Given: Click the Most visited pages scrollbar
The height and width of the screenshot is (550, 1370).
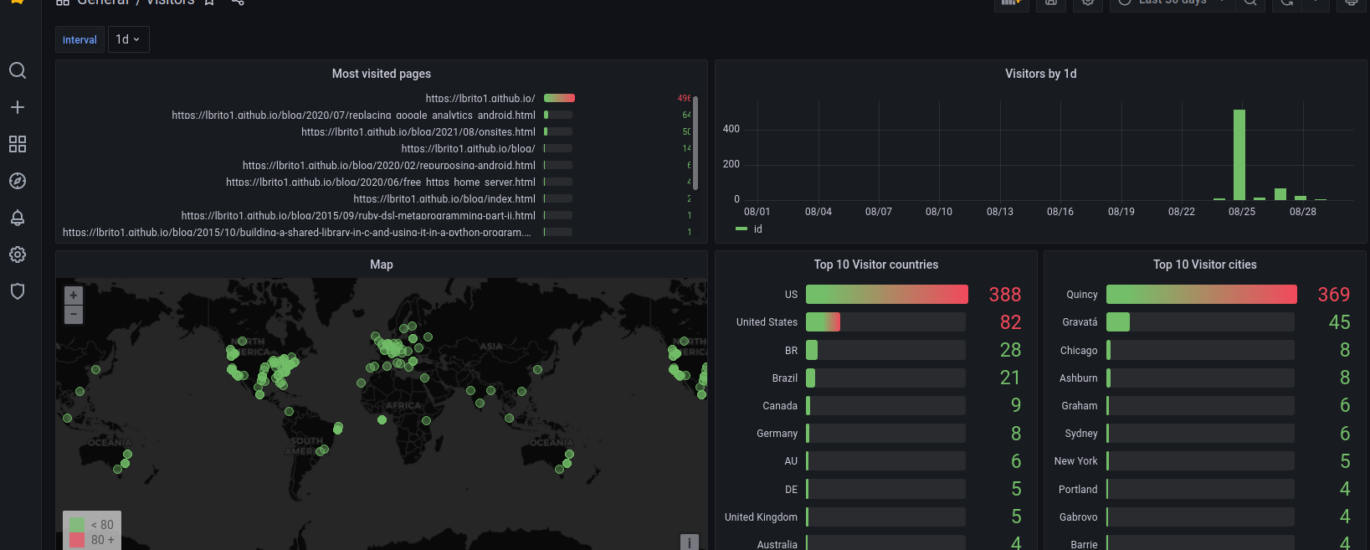Looking at the screenshot, I should coord(696,143).
